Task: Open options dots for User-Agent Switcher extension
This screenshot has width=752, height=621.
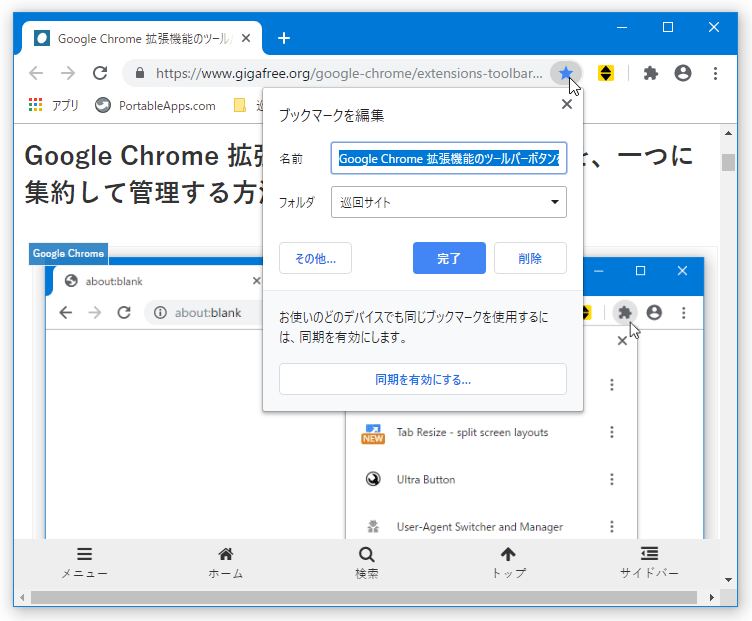Action: [611, 527]
